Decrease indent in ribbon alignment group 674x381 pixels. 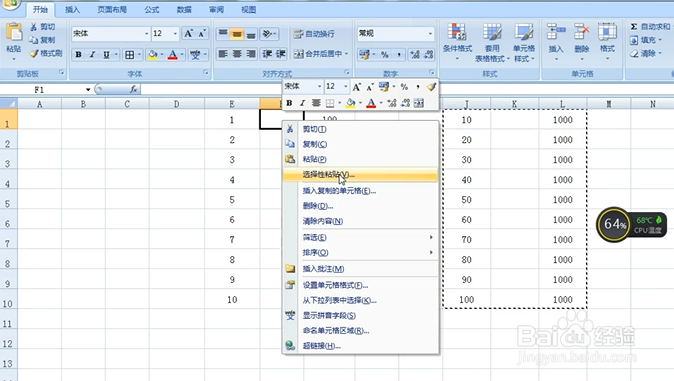click(267, 54)
